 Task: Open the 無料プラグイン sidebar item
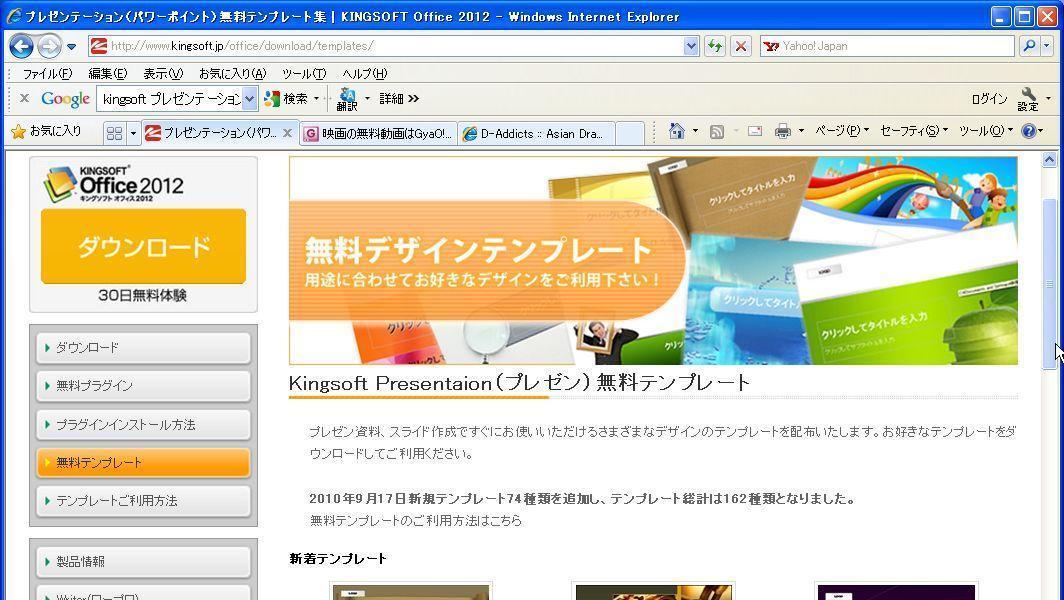click(143, 386)
